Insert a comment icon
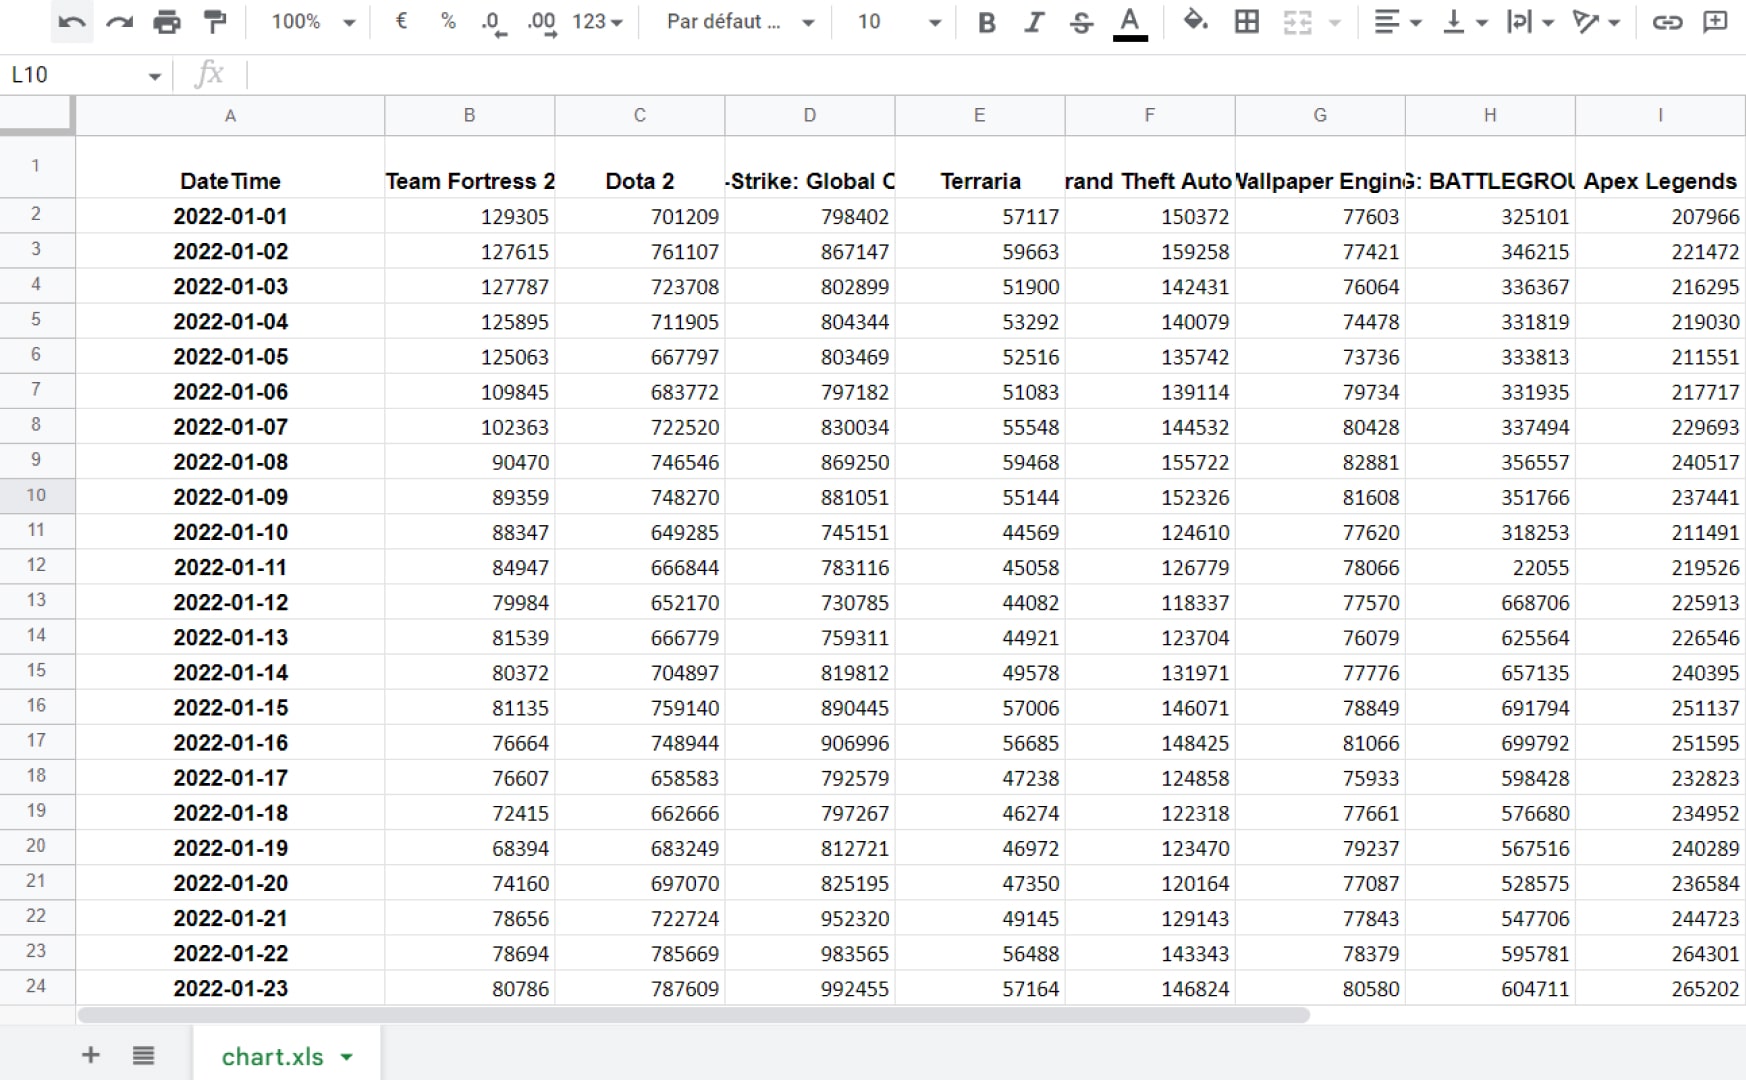Screen dimensions: 1746x1080 (x=1715, y=22)
